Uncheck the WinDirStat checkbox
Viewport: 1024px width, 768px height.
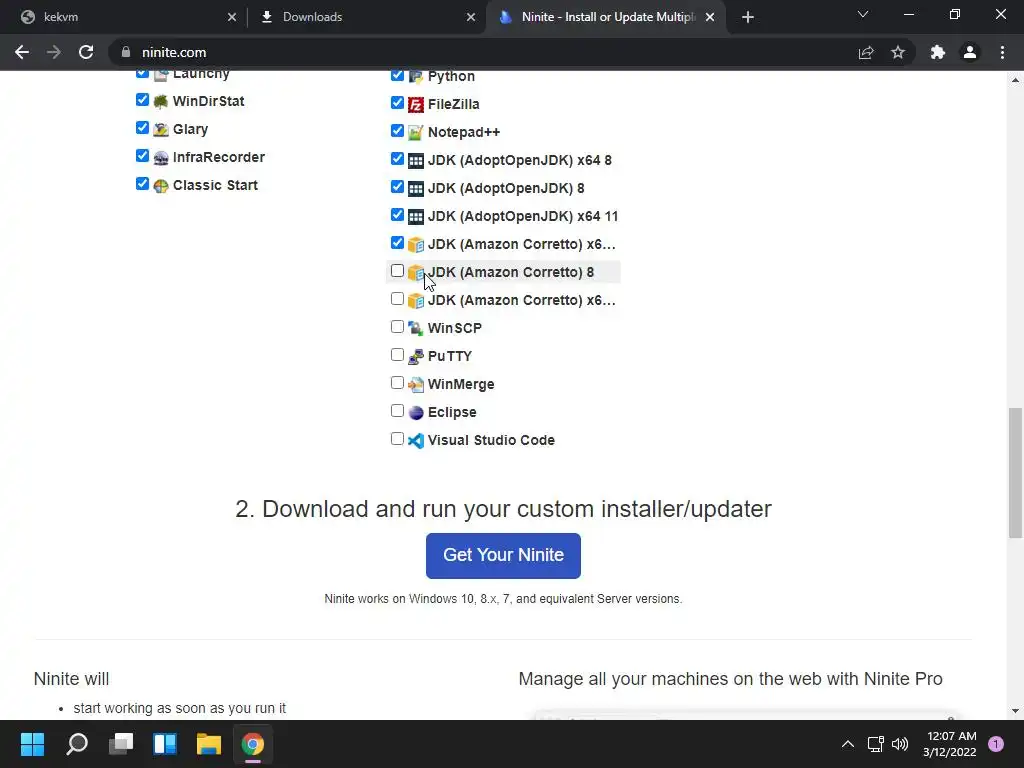pos(142,100)
